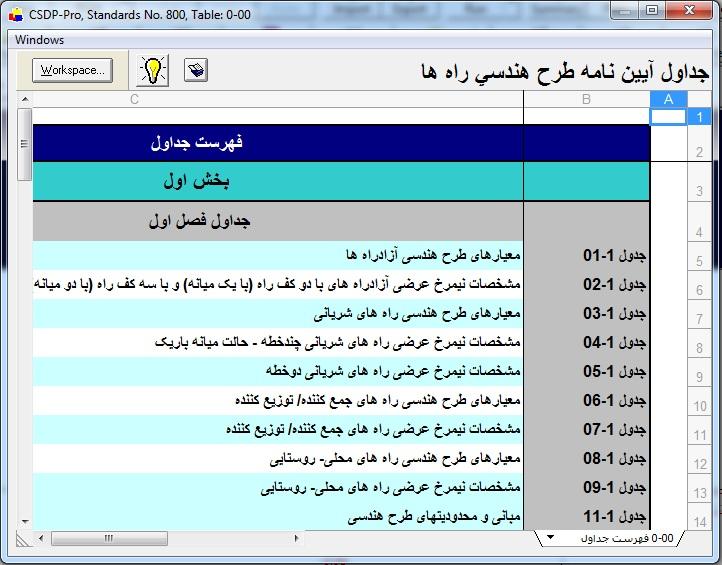Click the vertical scrollbar up arrow
722x565 pixels.
[x=25, y=99]
